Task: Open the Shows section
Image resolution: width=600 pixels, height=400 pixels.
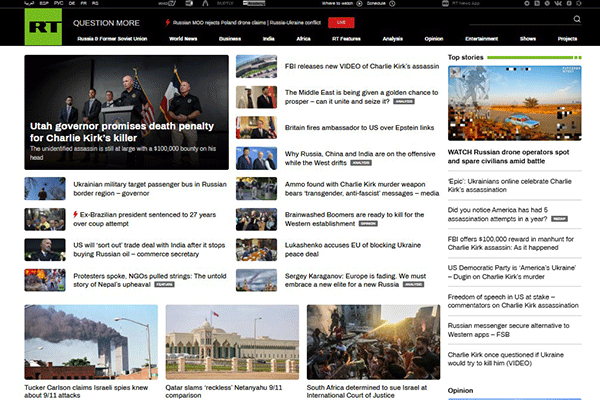Action: [528, 39]
